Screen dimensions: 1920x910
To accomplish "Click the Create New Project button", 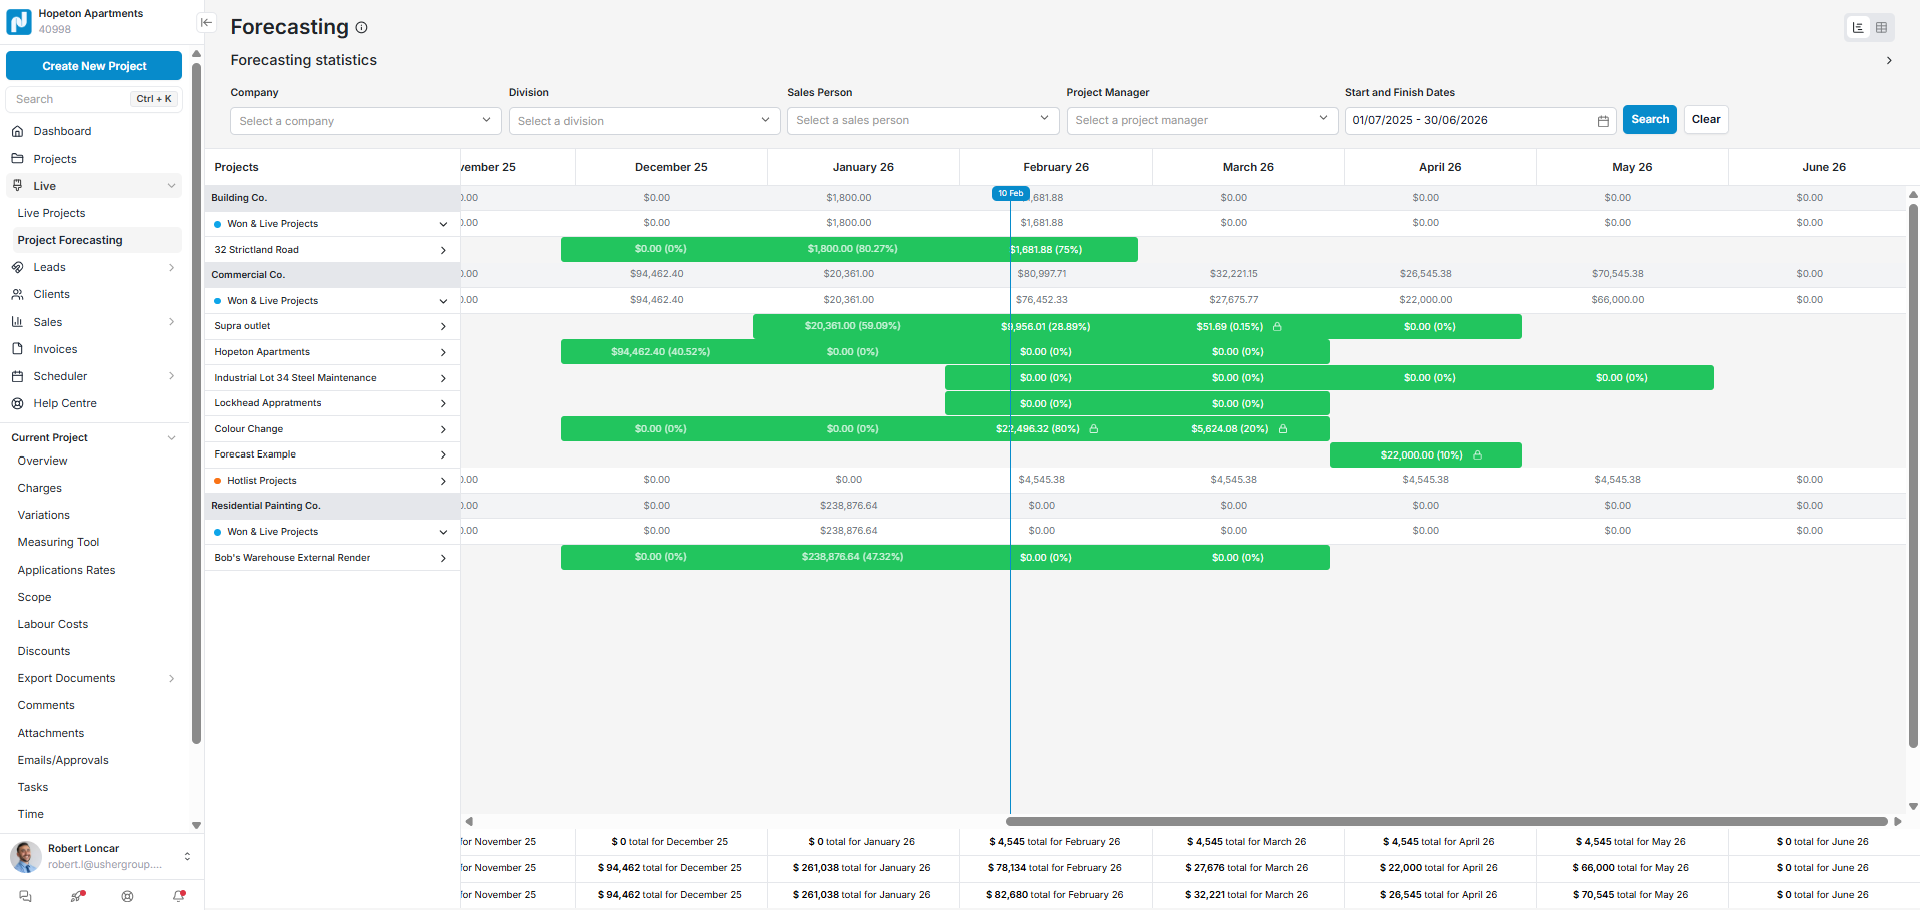I will click(94, 66).
